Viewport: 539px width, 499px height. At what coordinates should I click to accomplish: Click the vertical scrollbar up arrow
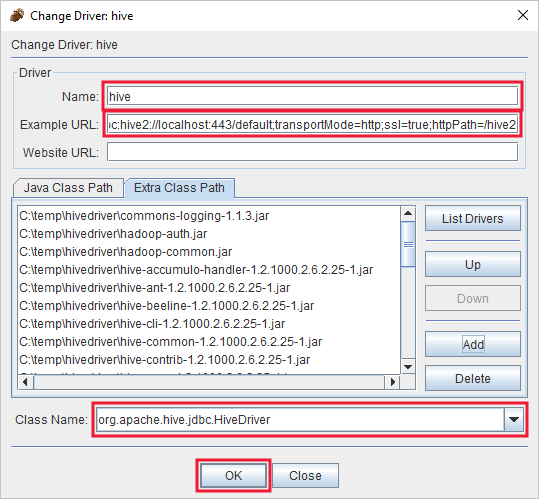pos(408,213)
